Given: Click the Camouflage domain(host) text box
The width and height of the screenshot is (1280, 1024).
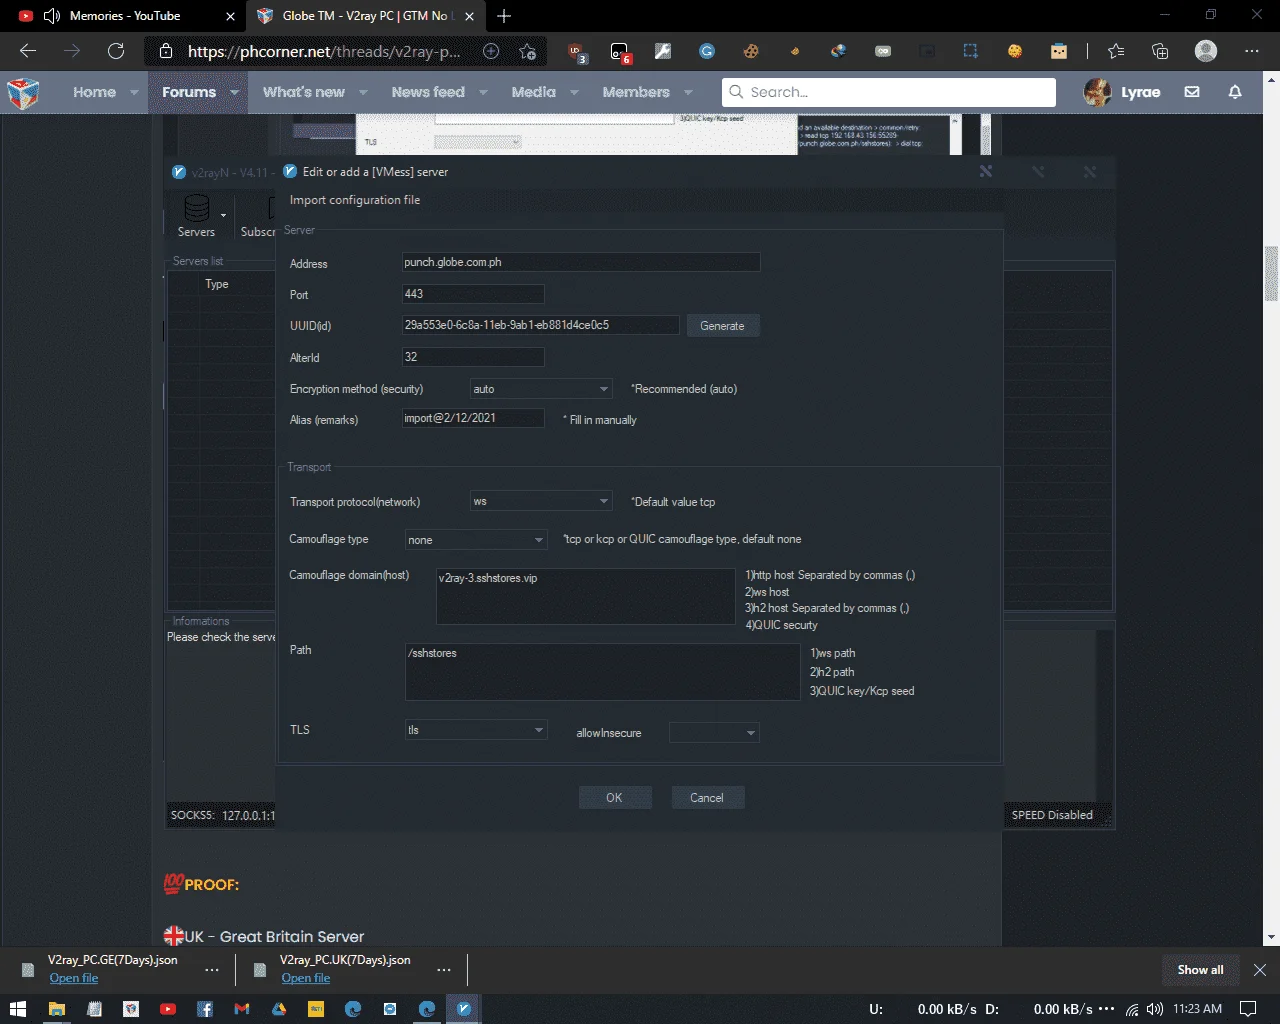Looking at the screenshot, I should click(x=586, y=597).
